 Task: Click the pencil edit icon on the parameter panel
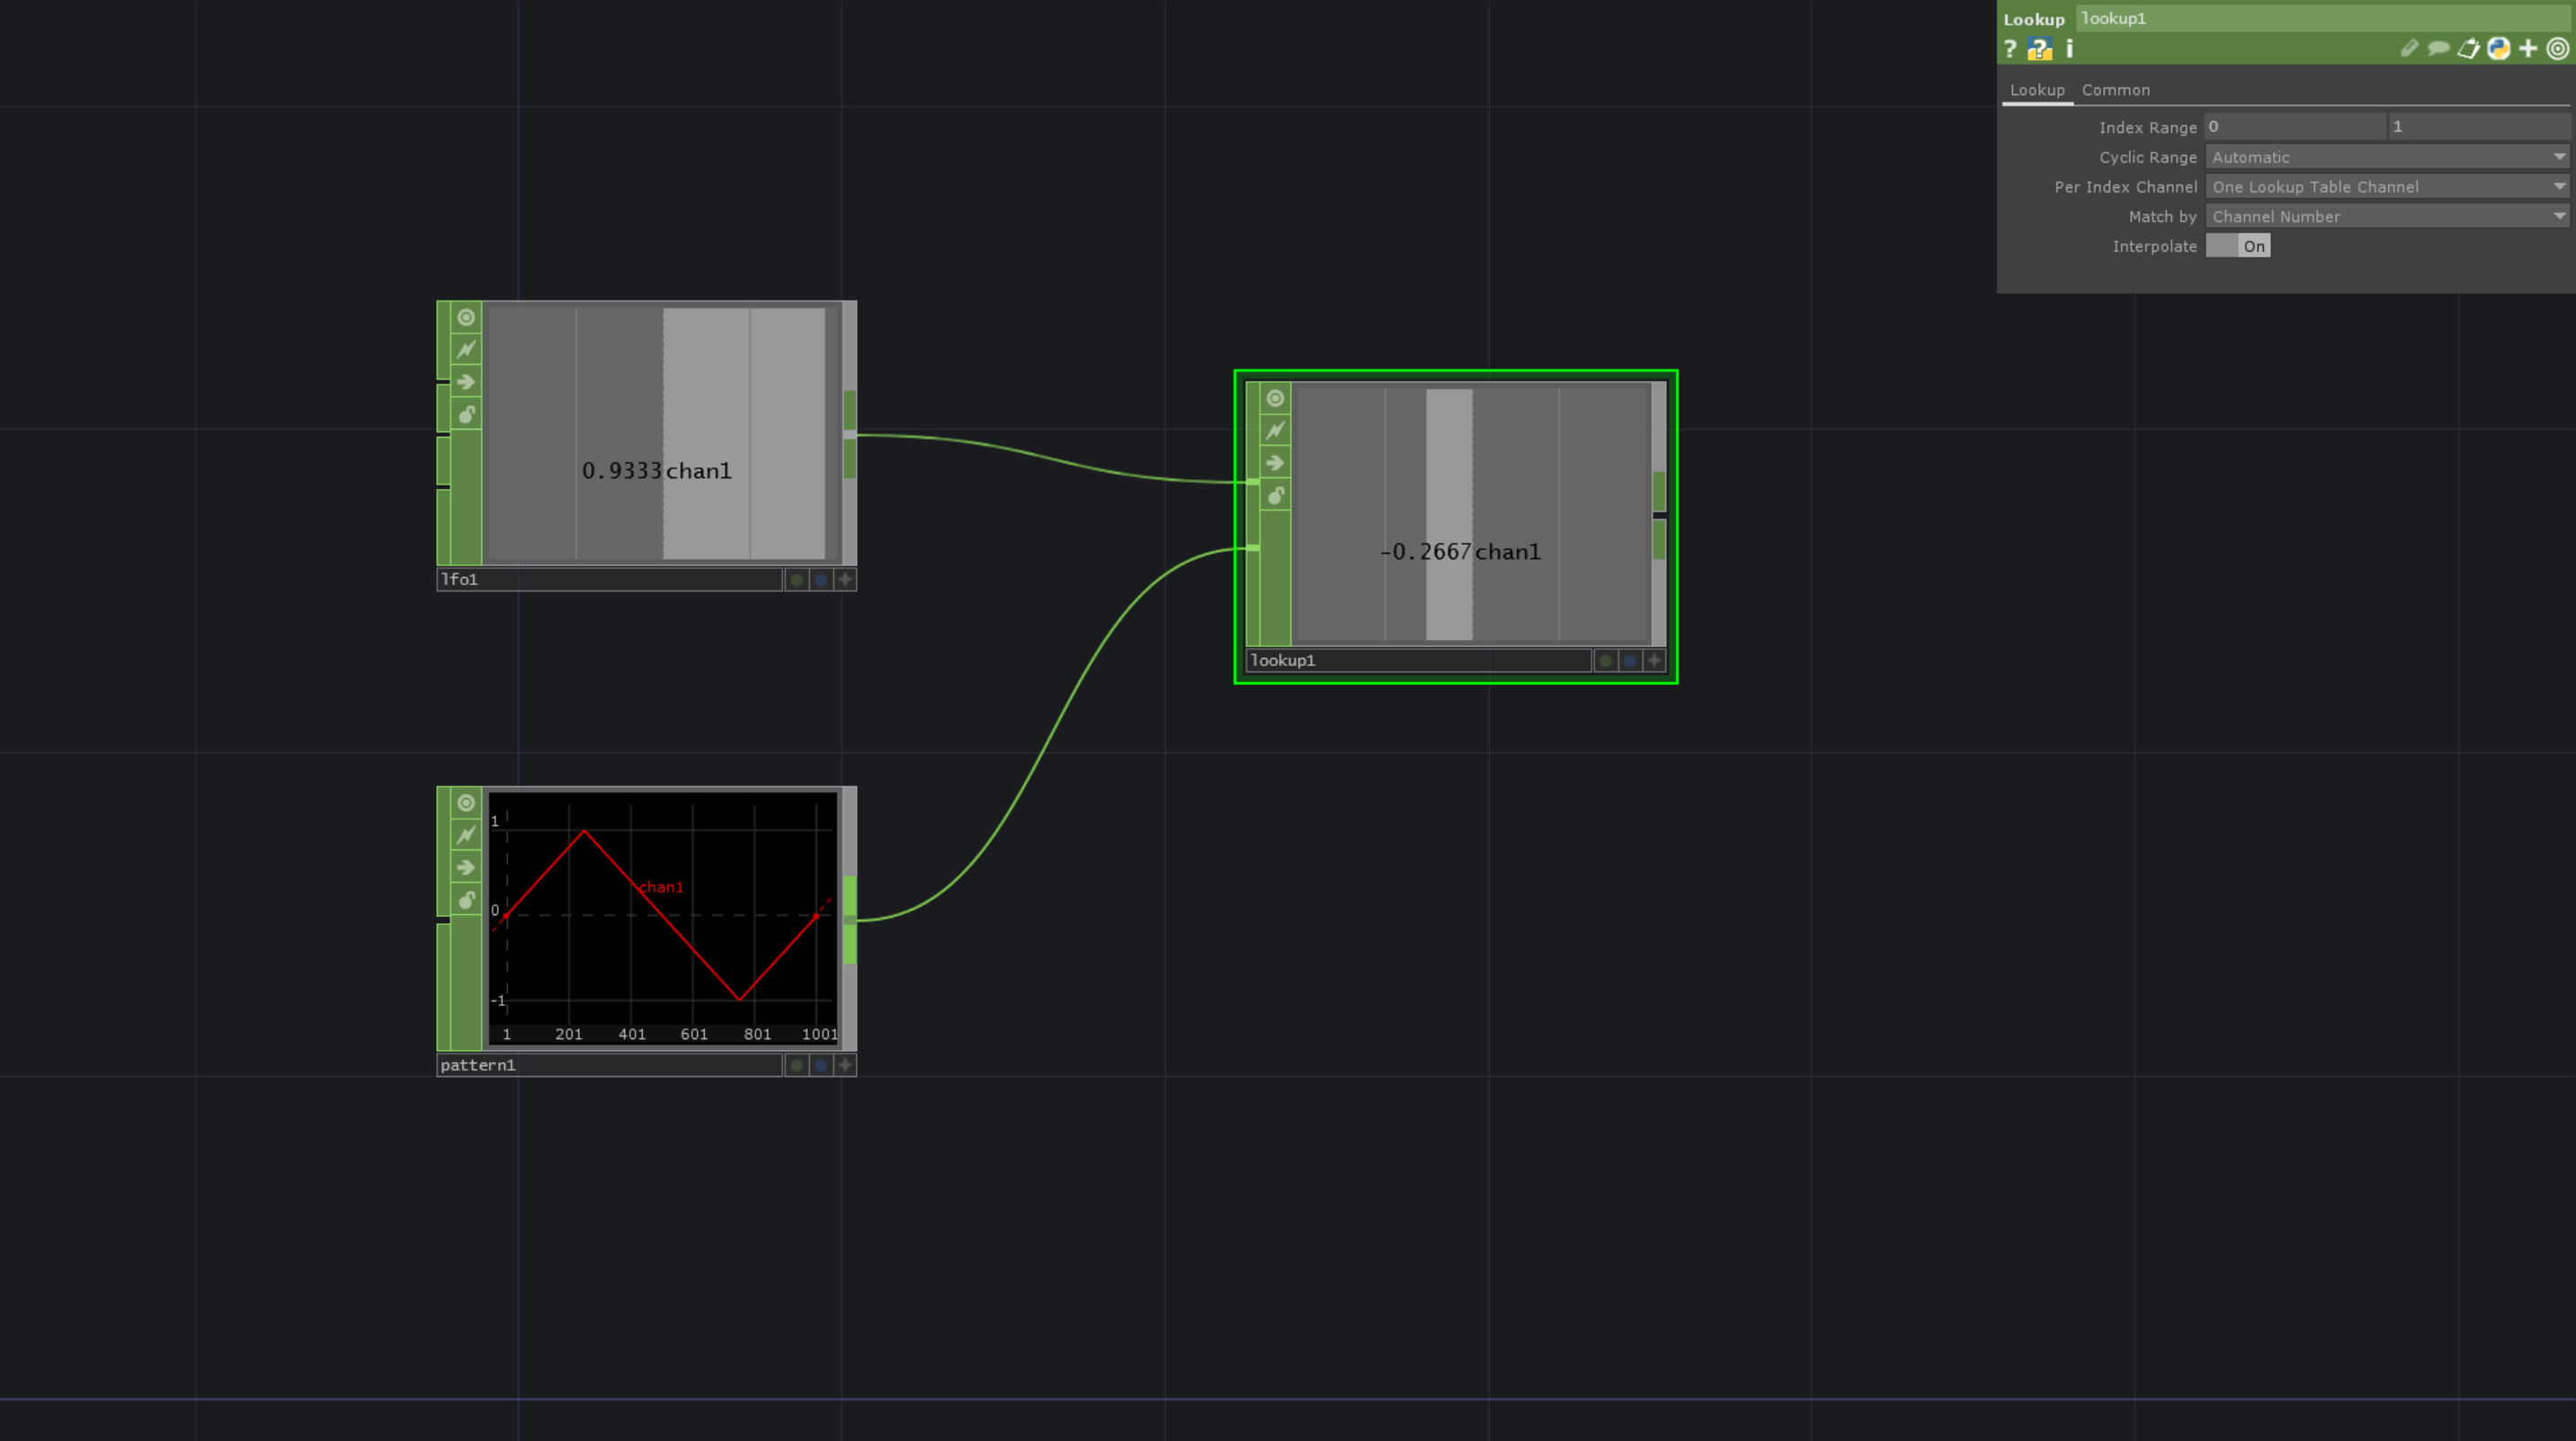click(x=2409, y=48)
